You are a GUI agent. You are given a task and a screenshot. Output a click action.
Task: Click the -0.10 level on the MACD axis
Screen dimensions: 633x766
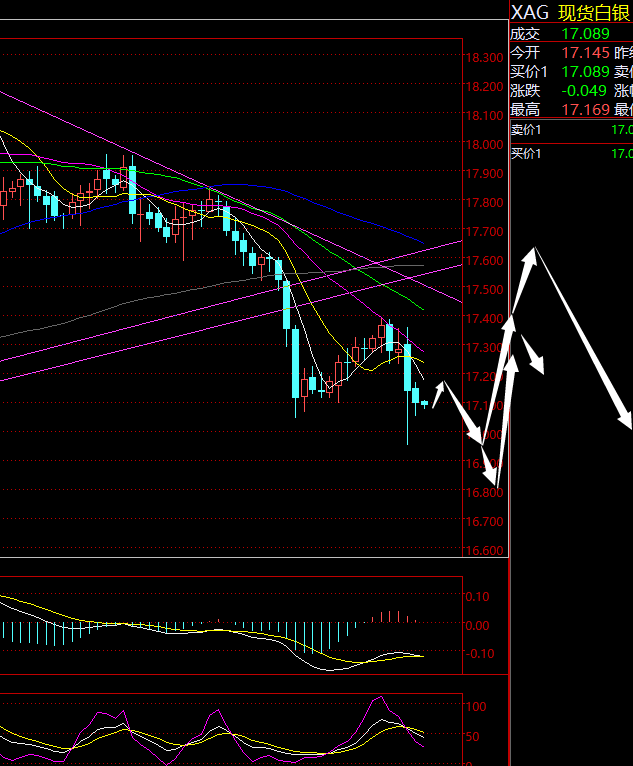pos(479,654)
